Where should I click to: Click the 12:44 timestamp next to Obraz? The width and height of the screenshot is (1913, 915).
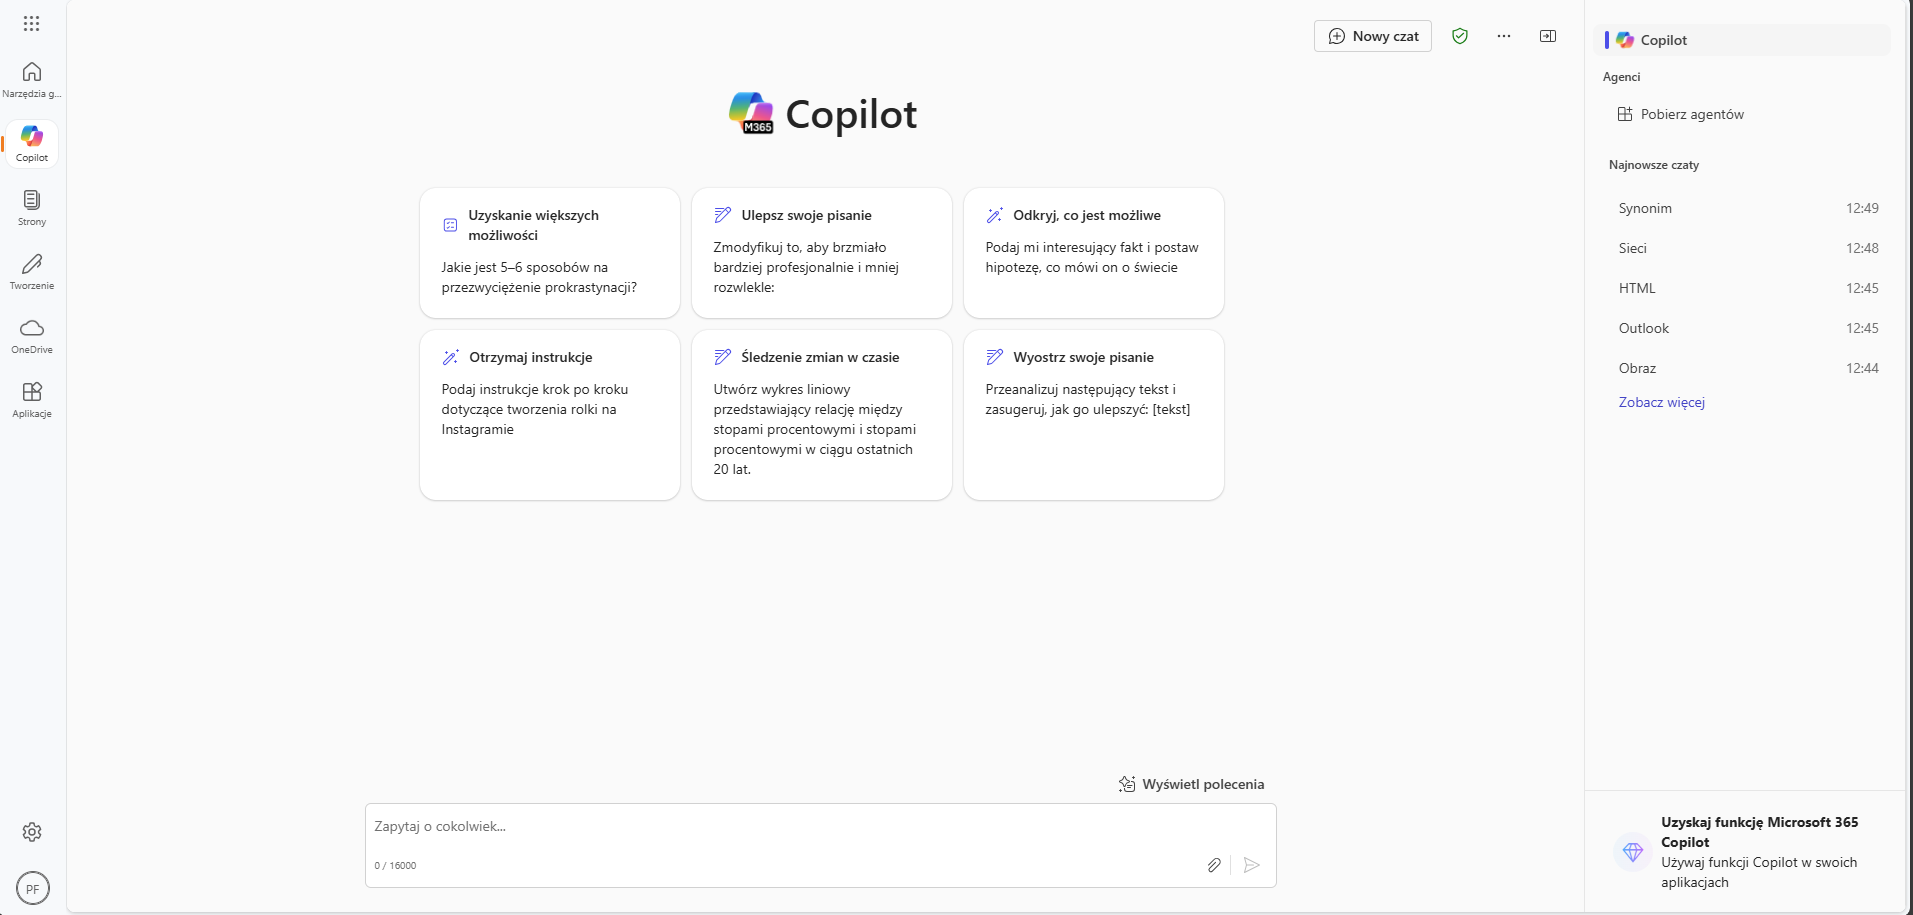point(1862,368)
